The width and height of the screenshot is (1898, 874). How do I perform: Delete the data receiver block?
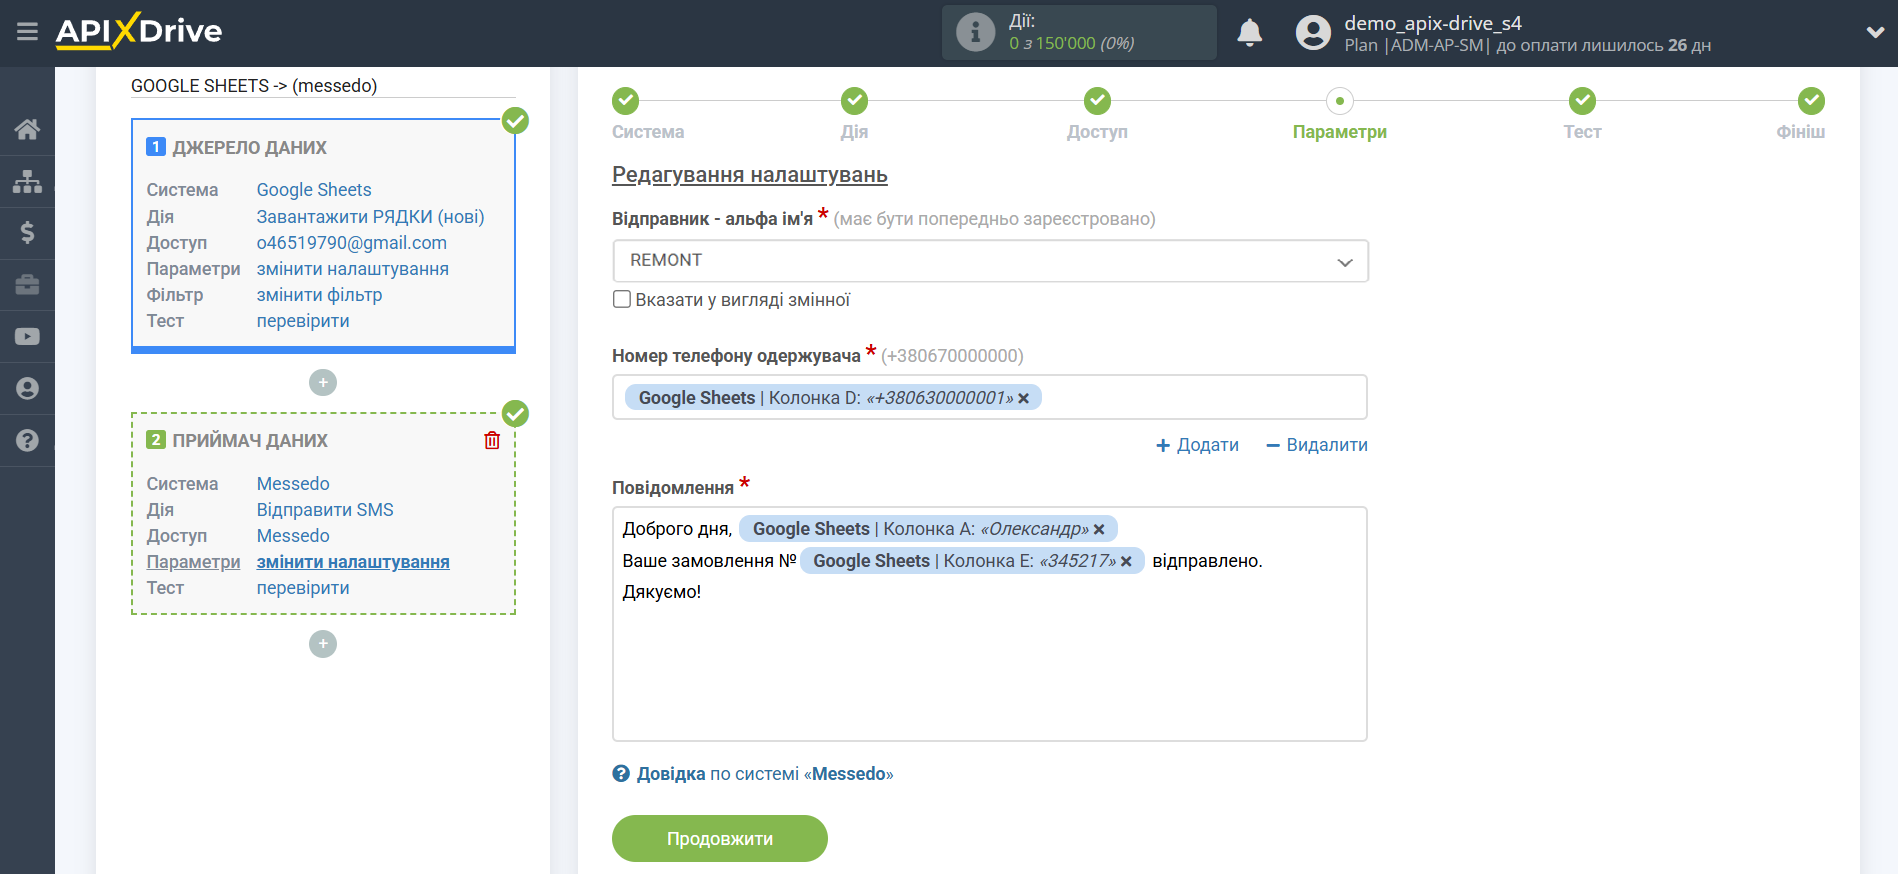coord(492,440)
